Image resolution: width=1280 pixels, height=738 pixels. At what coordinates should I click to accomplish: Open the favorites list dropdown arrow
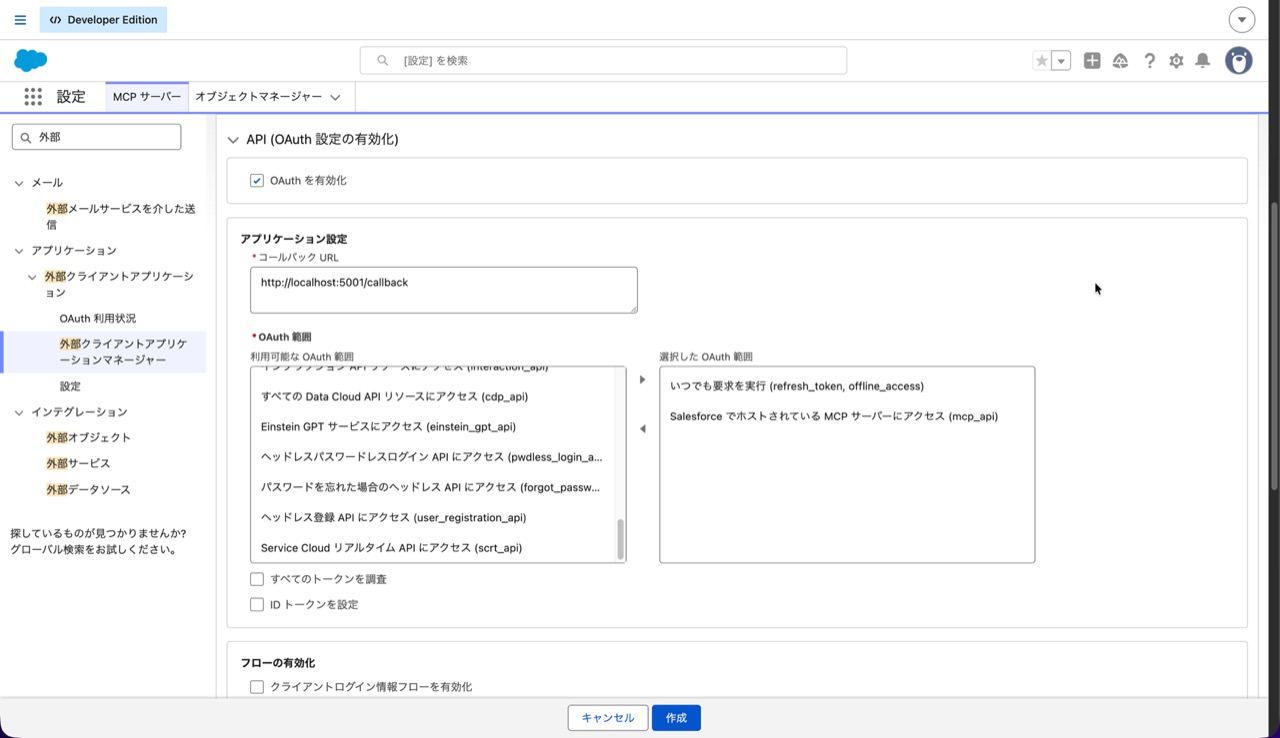1061,61
